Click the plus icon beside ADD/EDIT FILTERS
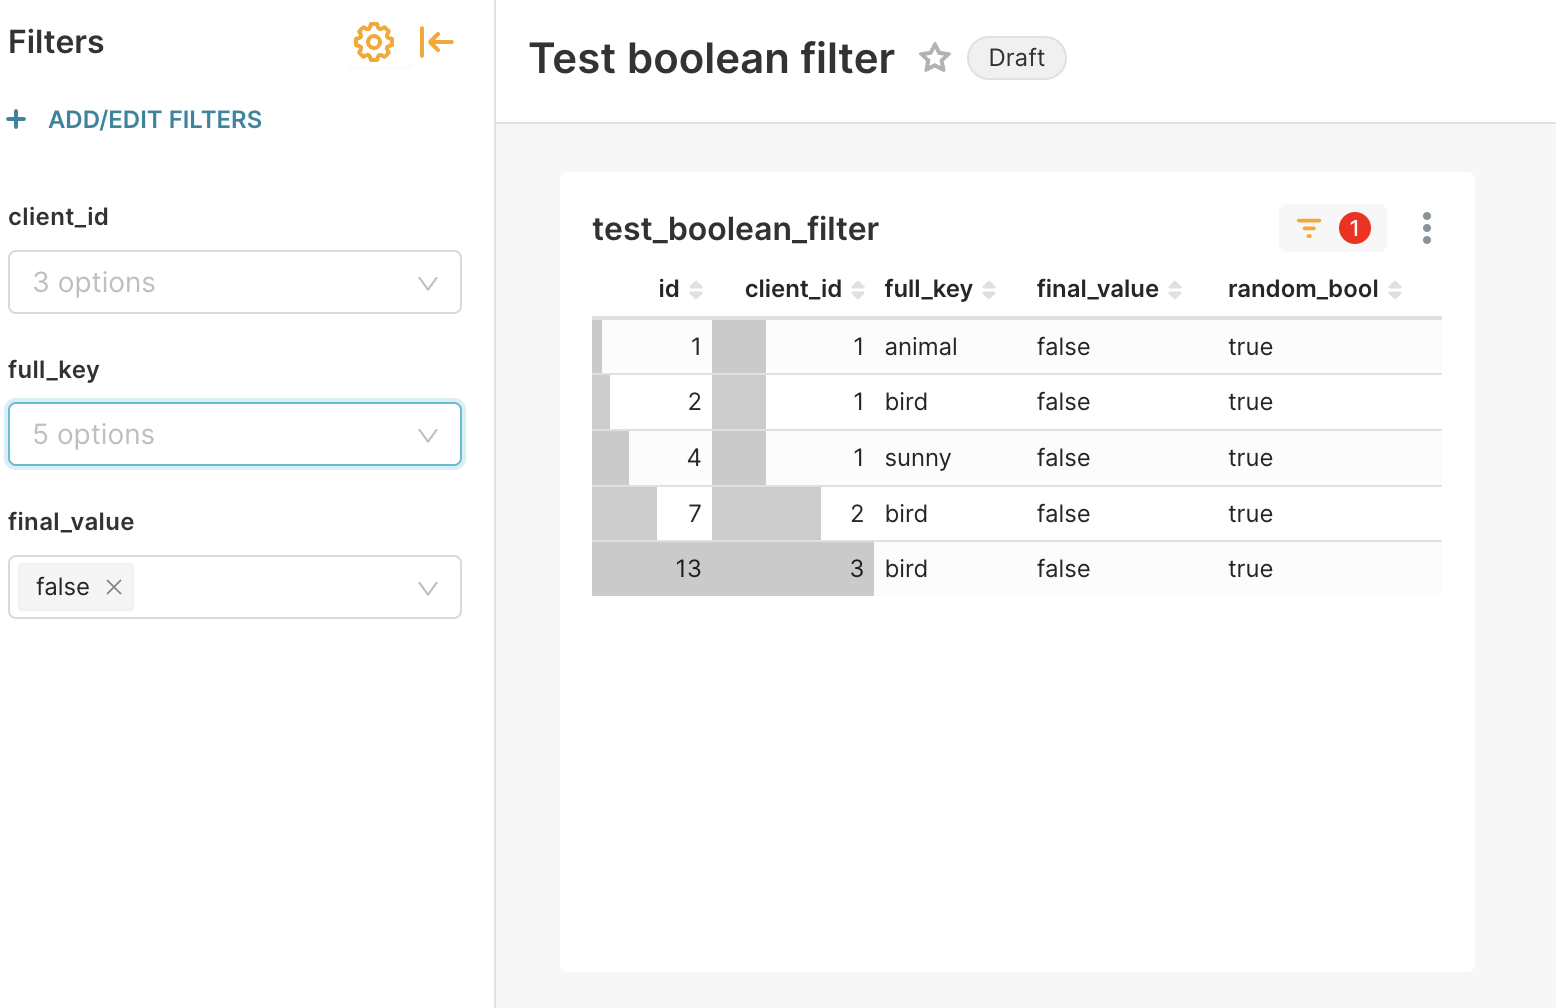The width and height of the screenshot is (1556, 1008). click(x=16, y=120)
